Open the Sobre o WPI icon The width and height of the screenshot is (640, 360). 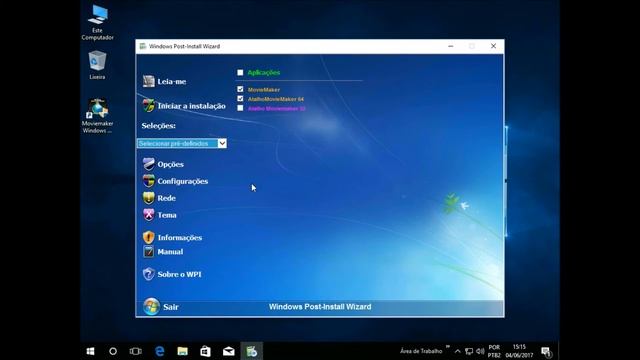(149, 274)
